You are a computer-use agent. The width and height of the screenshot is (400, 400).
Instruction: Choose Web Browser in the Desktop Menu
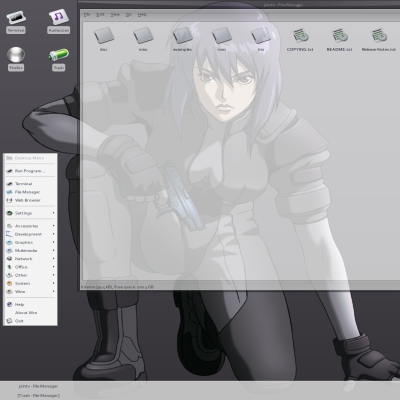(30, 200)
